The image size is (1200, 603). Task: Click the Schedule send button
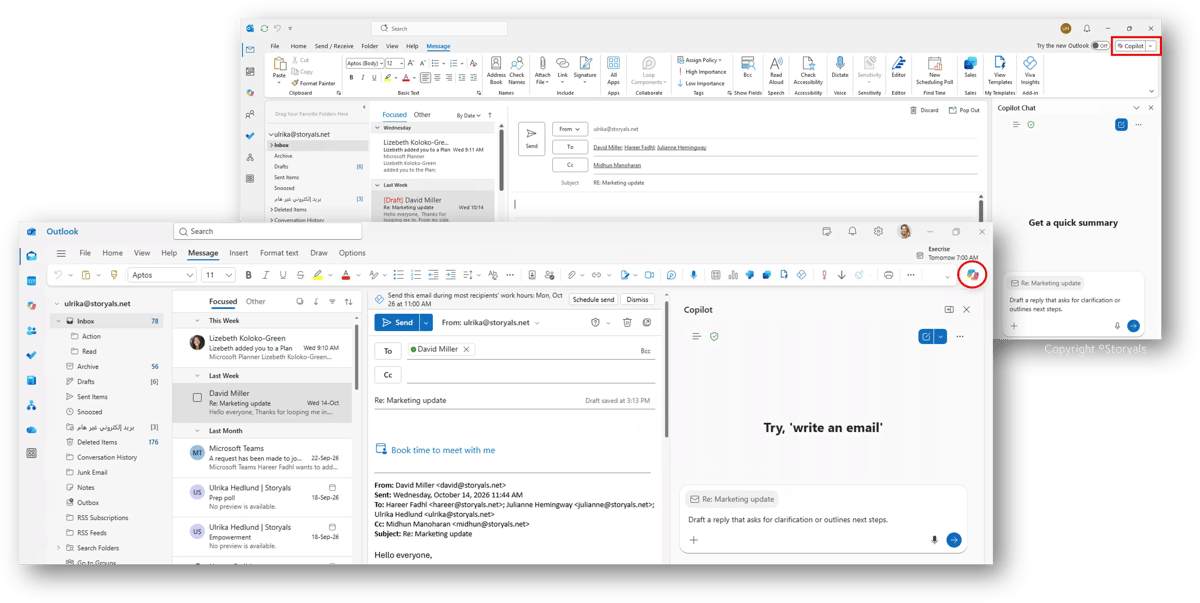tap(593, 300)
